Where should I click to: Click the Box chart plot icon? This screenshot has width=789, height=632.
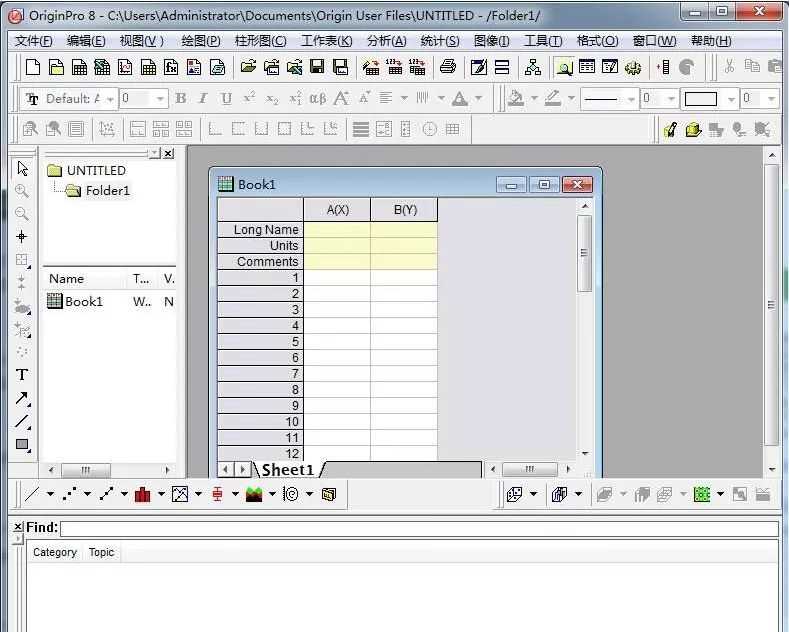217,494
